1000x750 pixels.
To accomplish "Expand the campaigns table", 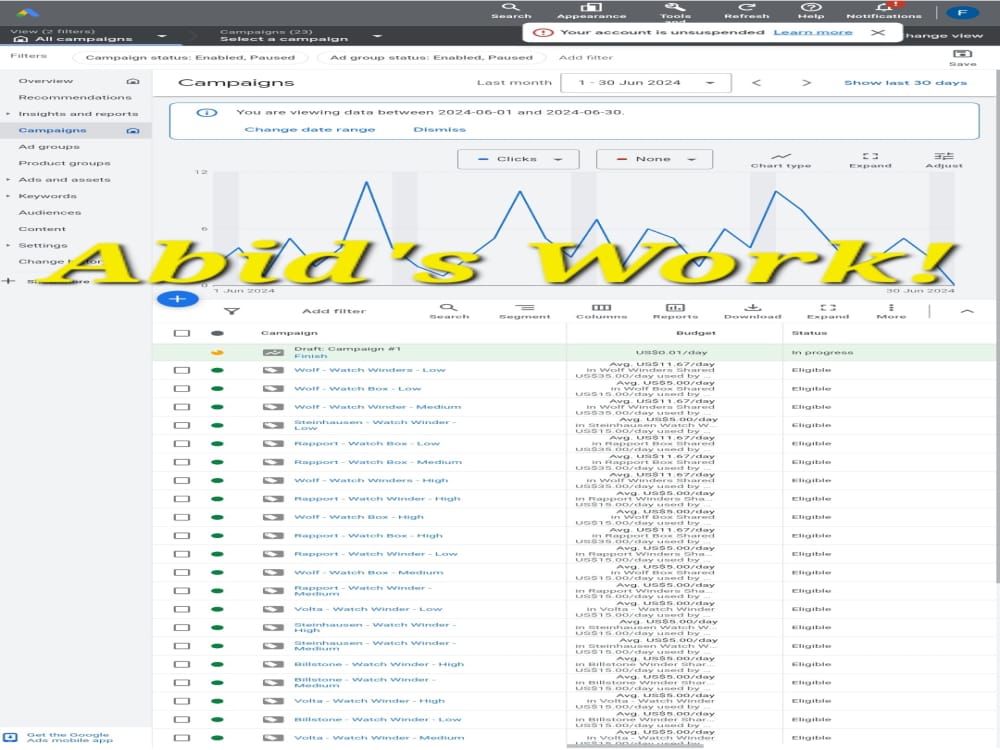I will tap(828, 311).
